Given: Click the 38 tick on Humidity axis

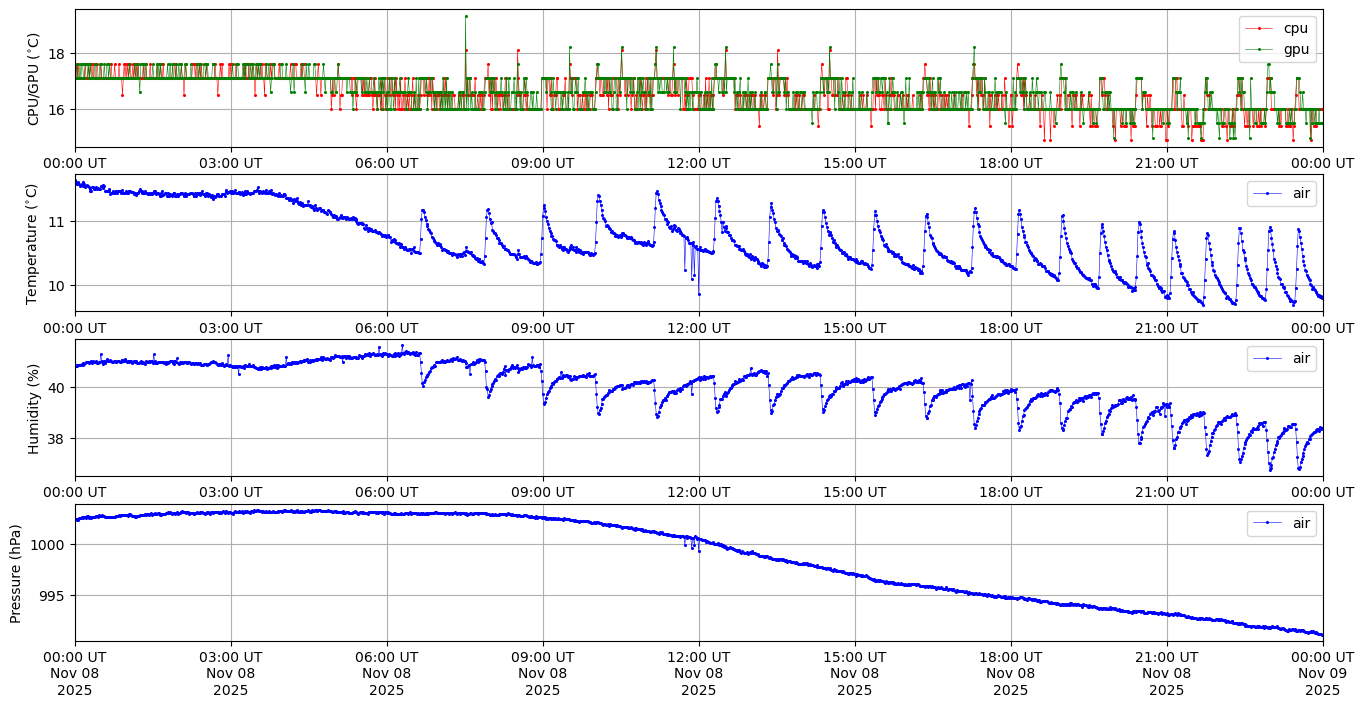Looking at the screenshot, I should click(x=56, y=439).
